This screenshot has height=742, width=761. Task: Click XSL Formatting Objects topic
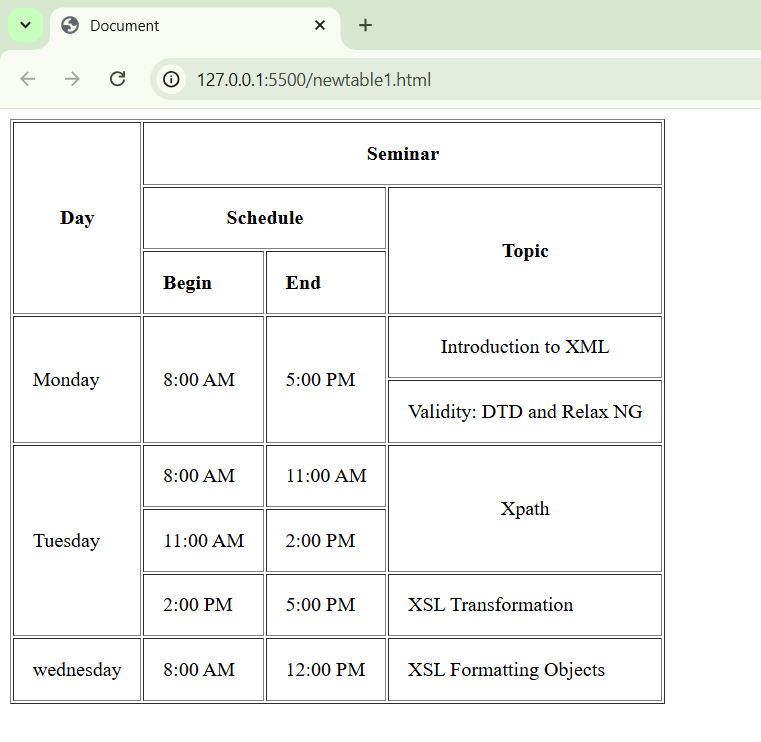click(x=525, y=670)
